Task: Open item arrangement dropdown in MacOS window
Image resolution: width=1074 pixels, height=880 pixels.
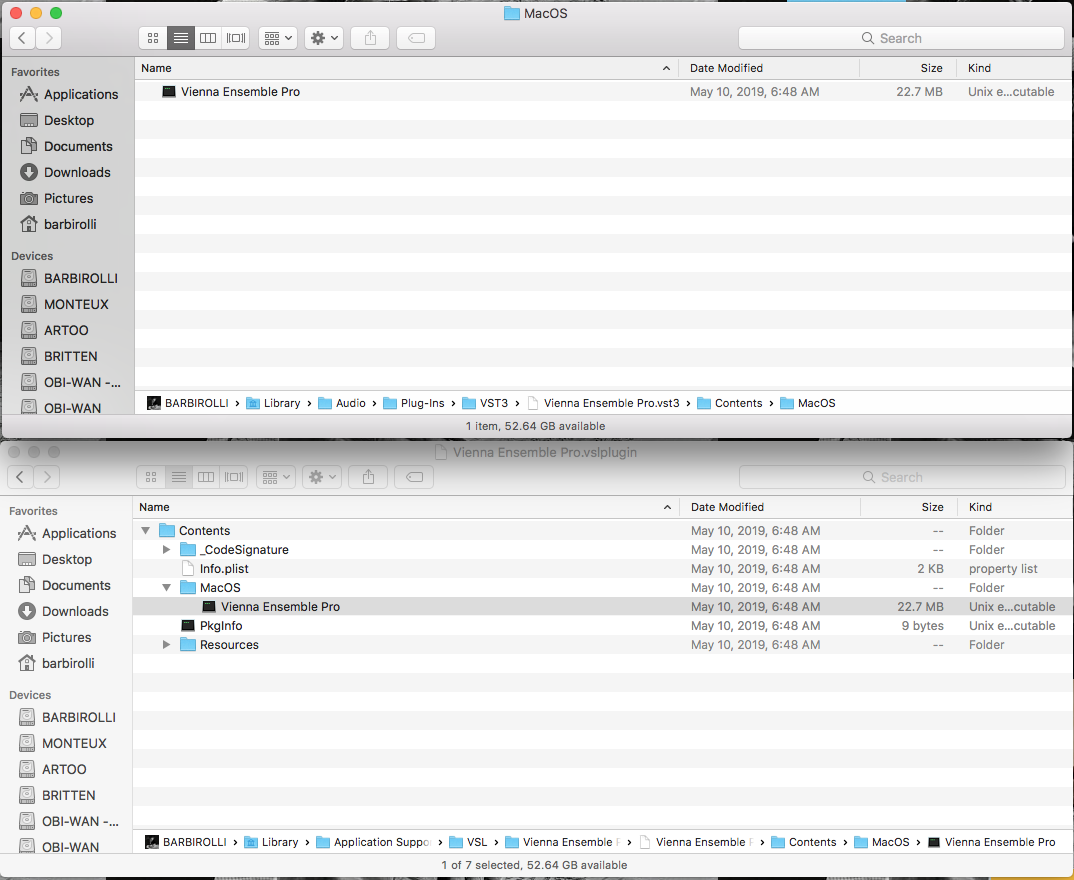Action: click(x=277, y=38)
